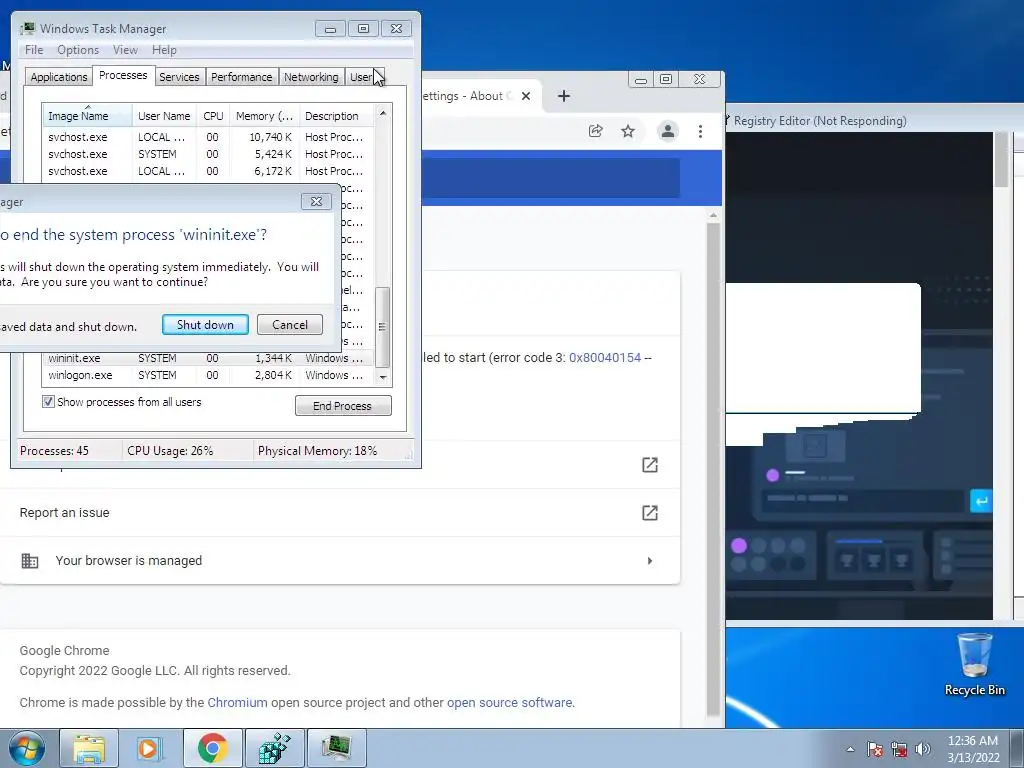Sort processes by User Name column
The width and height of the screenshot is (1024, 768).
(164, 116)
